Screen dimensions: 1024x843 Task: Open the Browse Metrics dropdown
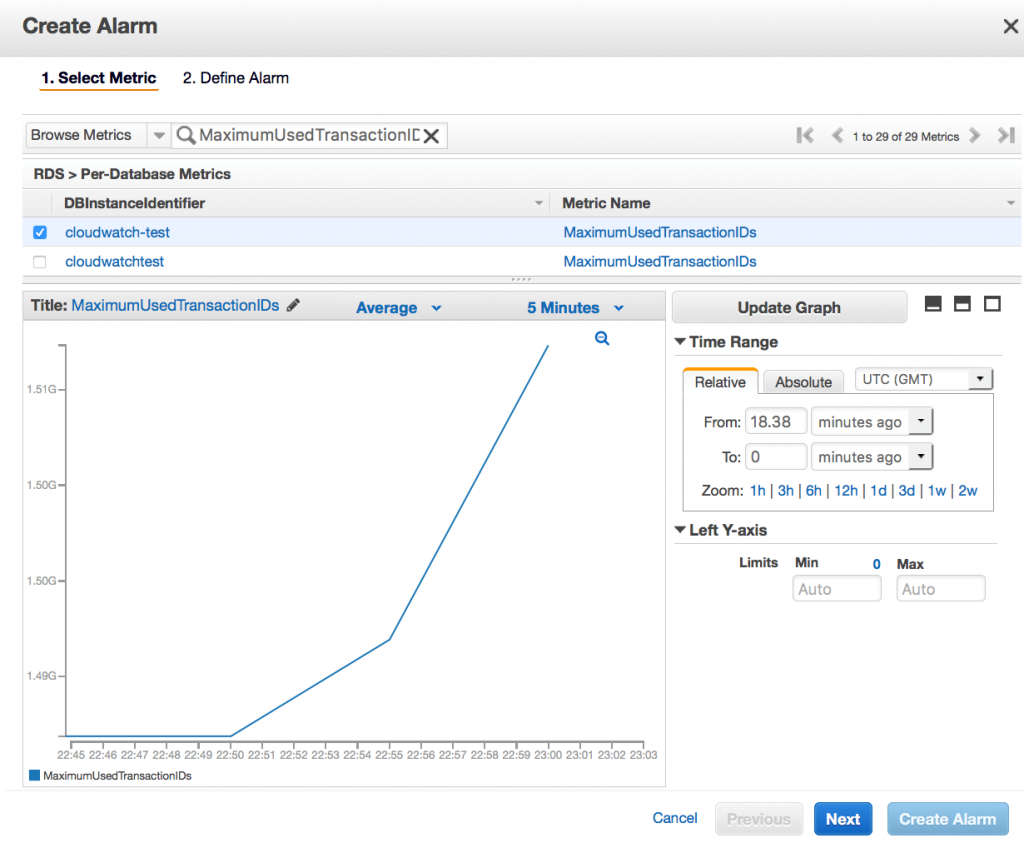159,135
